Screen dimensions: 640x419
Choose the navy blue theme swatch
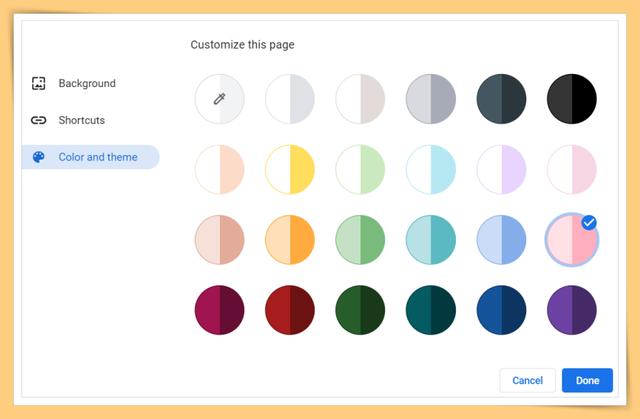click(x=501, y=310)
